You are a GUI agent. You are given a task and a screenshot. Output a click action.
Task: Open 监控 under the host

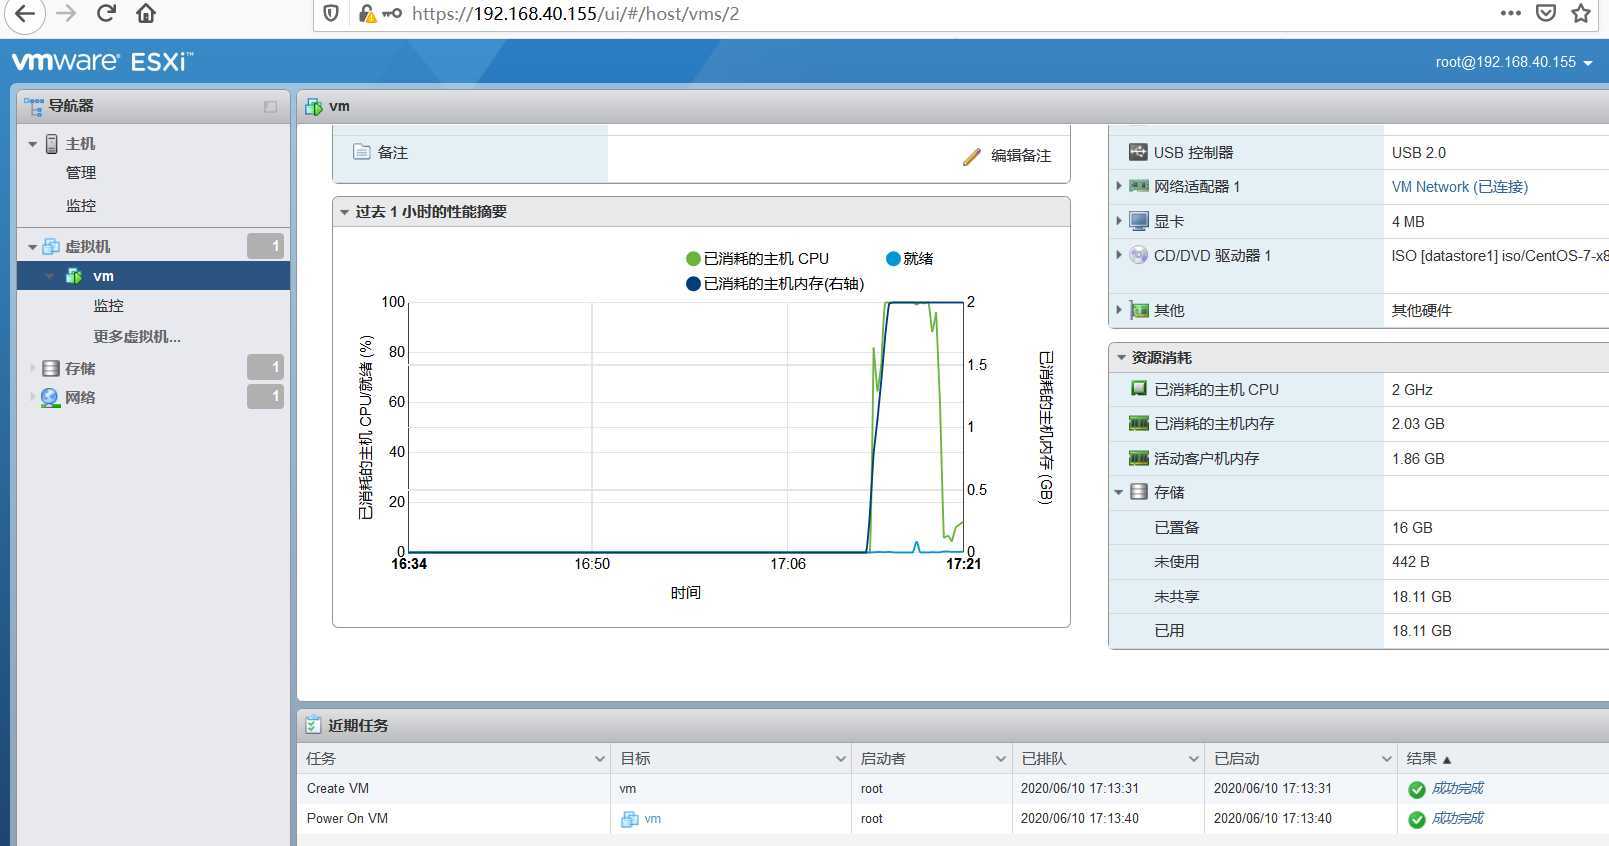tap(81, 206)
